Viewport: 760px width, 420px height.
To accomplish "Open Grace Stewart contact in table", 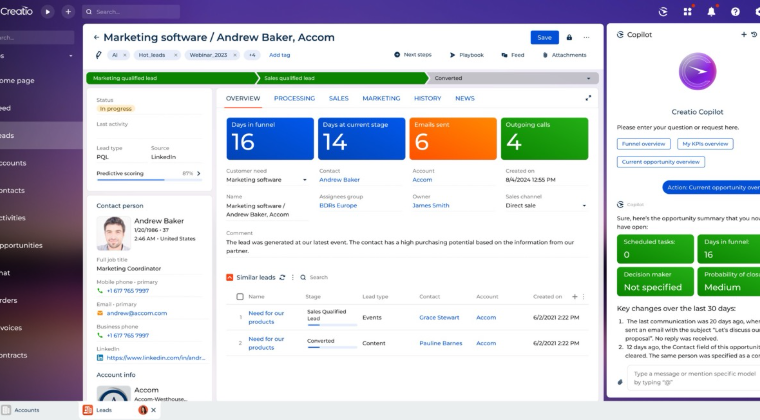I will 439,318.
